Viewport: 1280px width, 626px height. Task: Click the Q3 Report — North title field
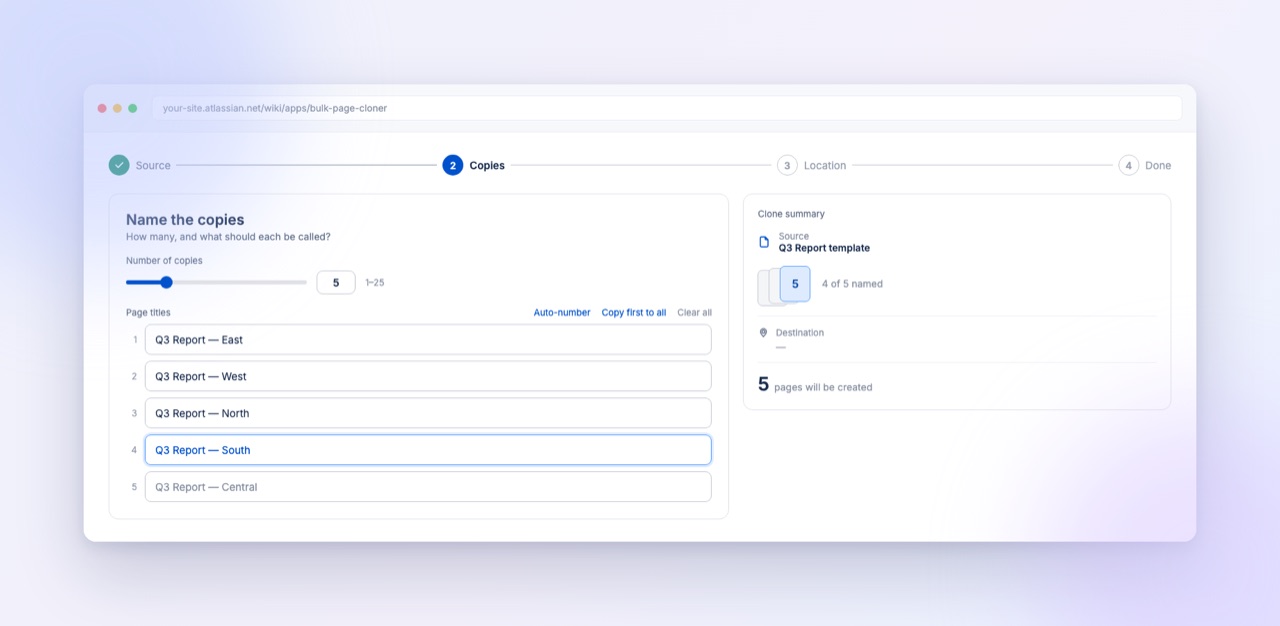pos(428,413)
